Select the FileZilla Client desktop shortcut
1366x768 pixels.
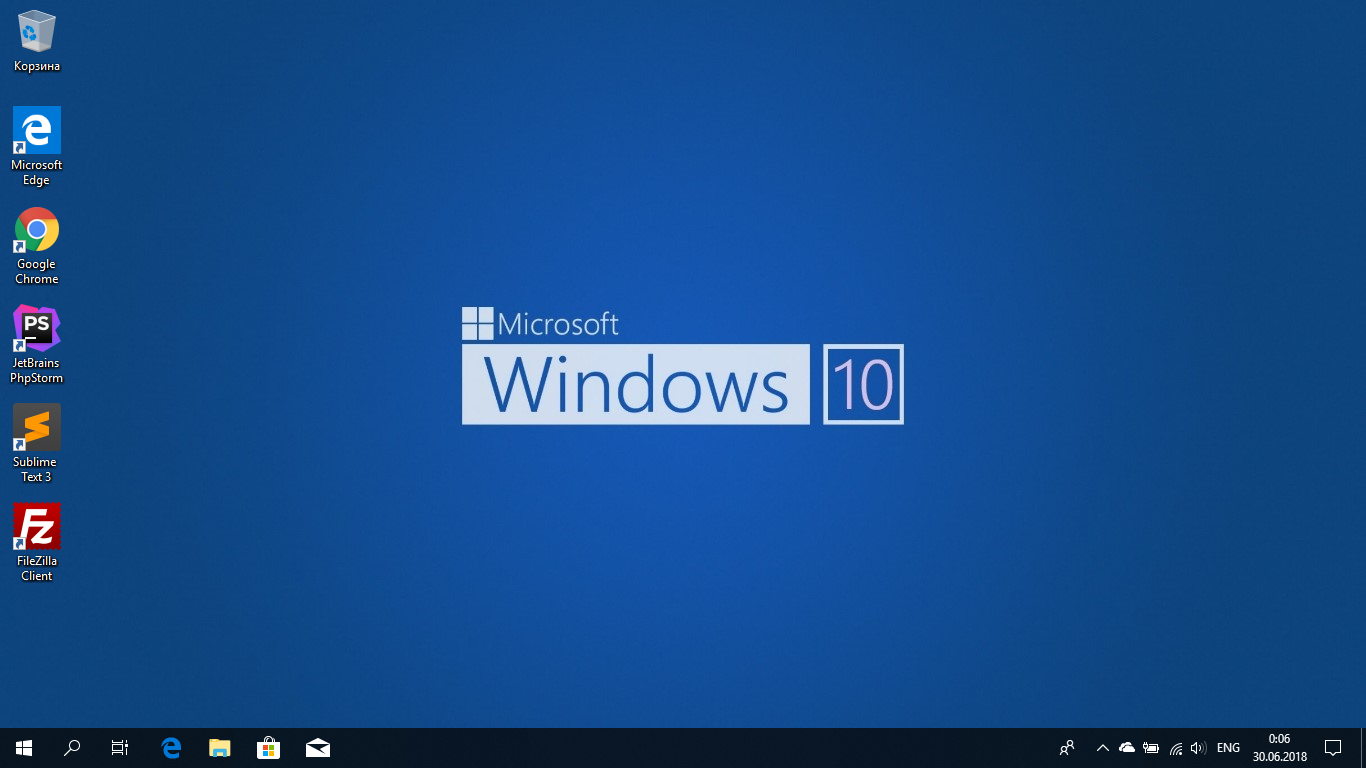pyautogui.click(x=37, y=542)
